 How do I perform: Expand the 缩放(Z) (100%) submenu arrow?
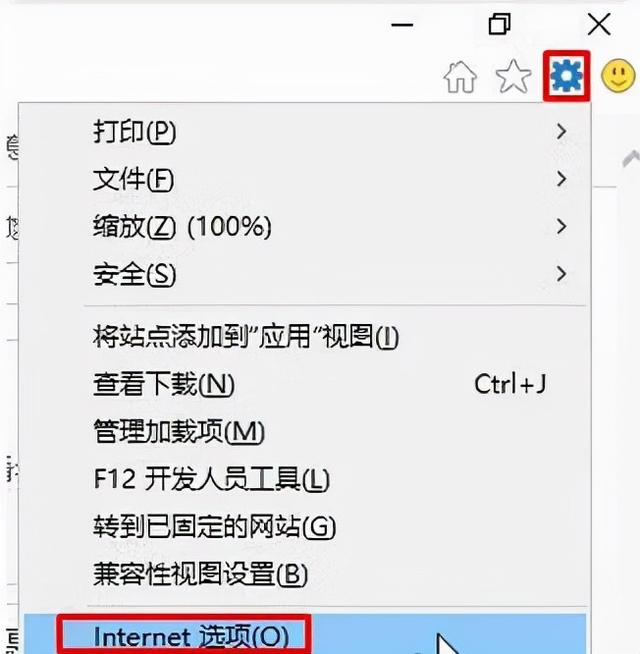561,226
